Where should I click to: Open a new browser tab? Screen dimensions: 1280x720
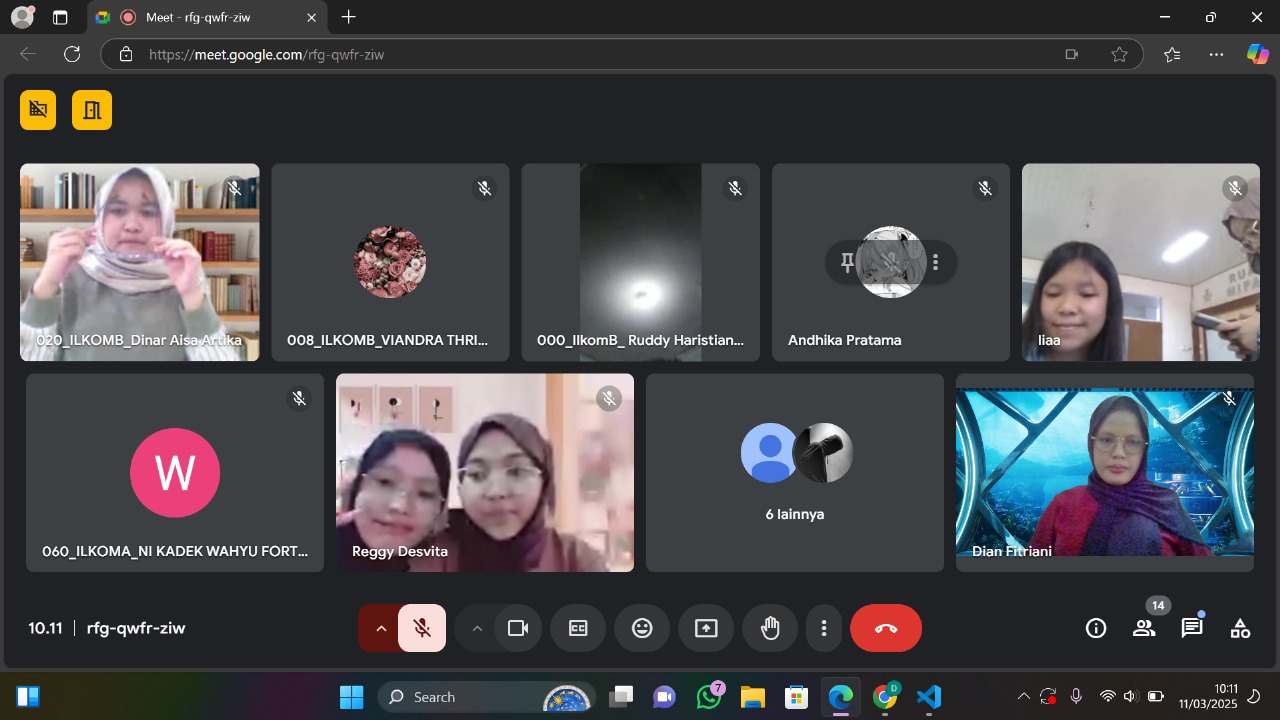tap(348, 17)
